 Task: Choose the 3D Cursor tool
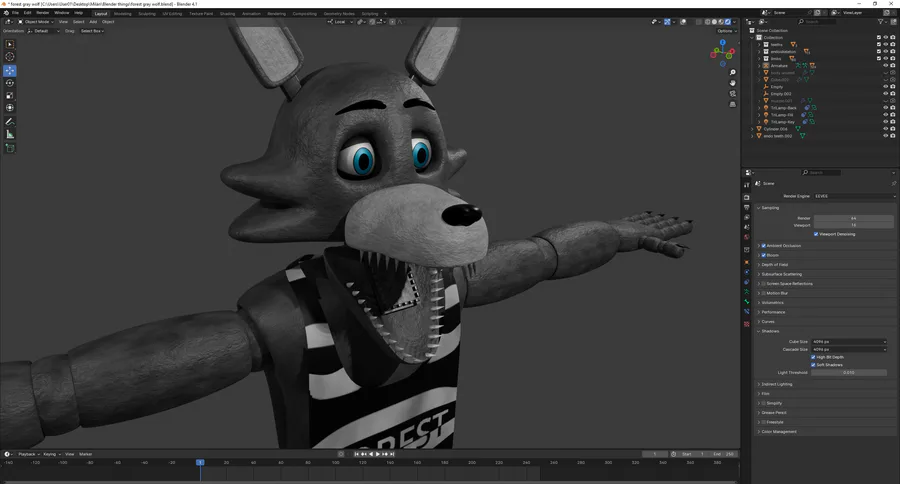pyautogui.click(x=10, y=56)
